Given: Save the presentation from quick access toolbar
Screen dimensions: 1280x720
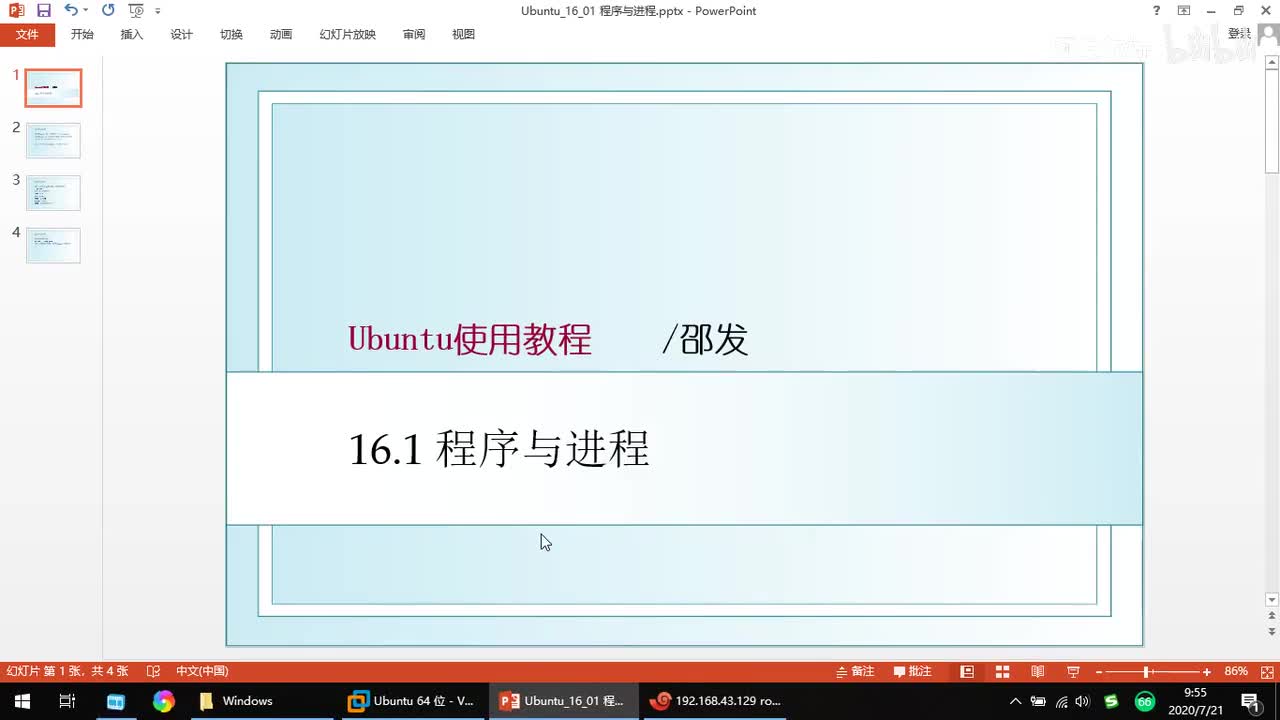Looking at the screenshot, I should (x=44, y=11).
